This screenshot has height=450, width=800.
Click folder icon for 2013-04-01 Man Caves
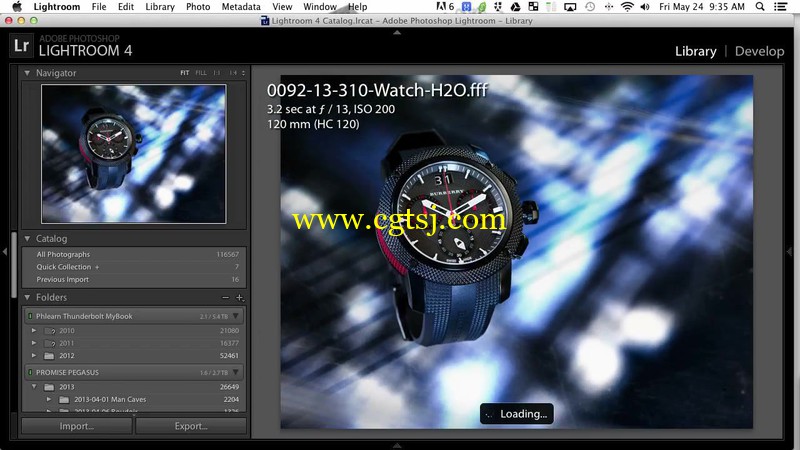tap(64, 399)
